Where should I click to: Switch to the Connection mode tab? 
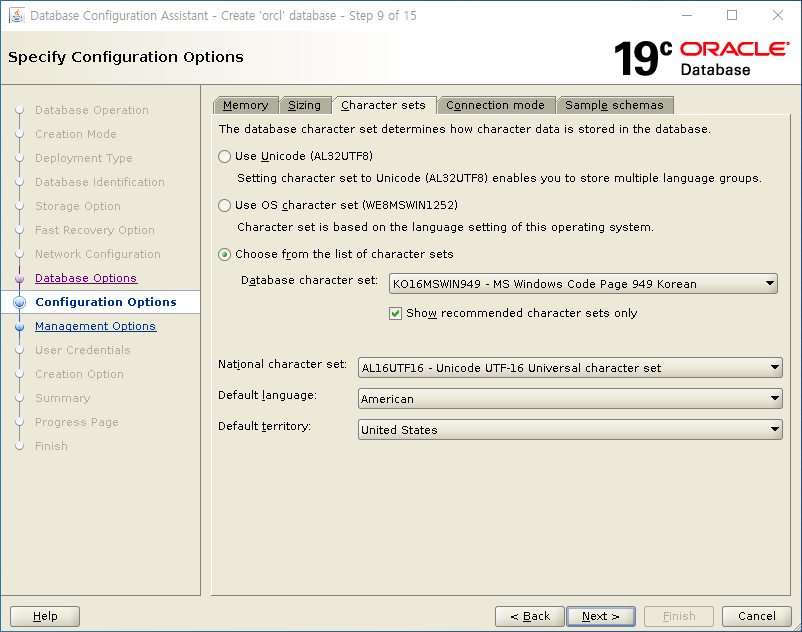pos(496,105)
